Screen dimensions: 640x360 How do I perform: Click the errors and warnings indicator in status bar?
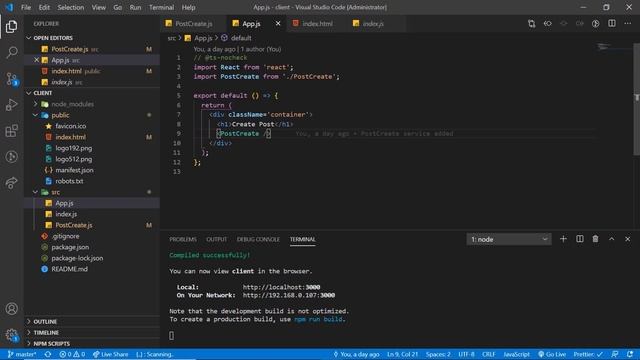click(x=72, y=354)
